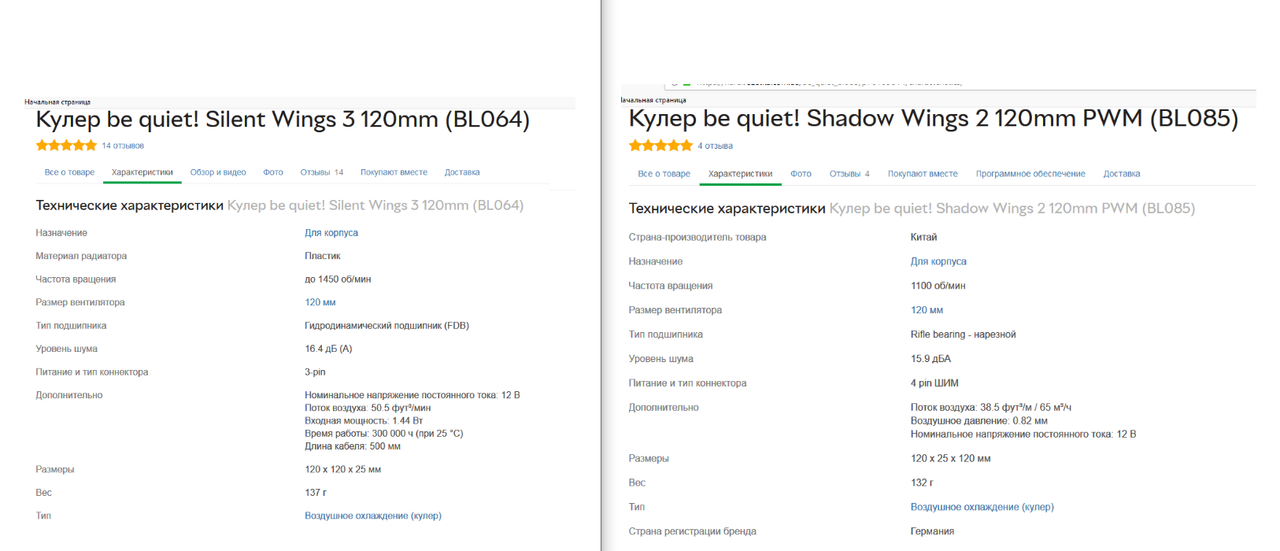Viewport: 1280px width, 551px height.
Task: Click 'Длина кабеля: 500 мм' line
Action: [x=353, y=447]
